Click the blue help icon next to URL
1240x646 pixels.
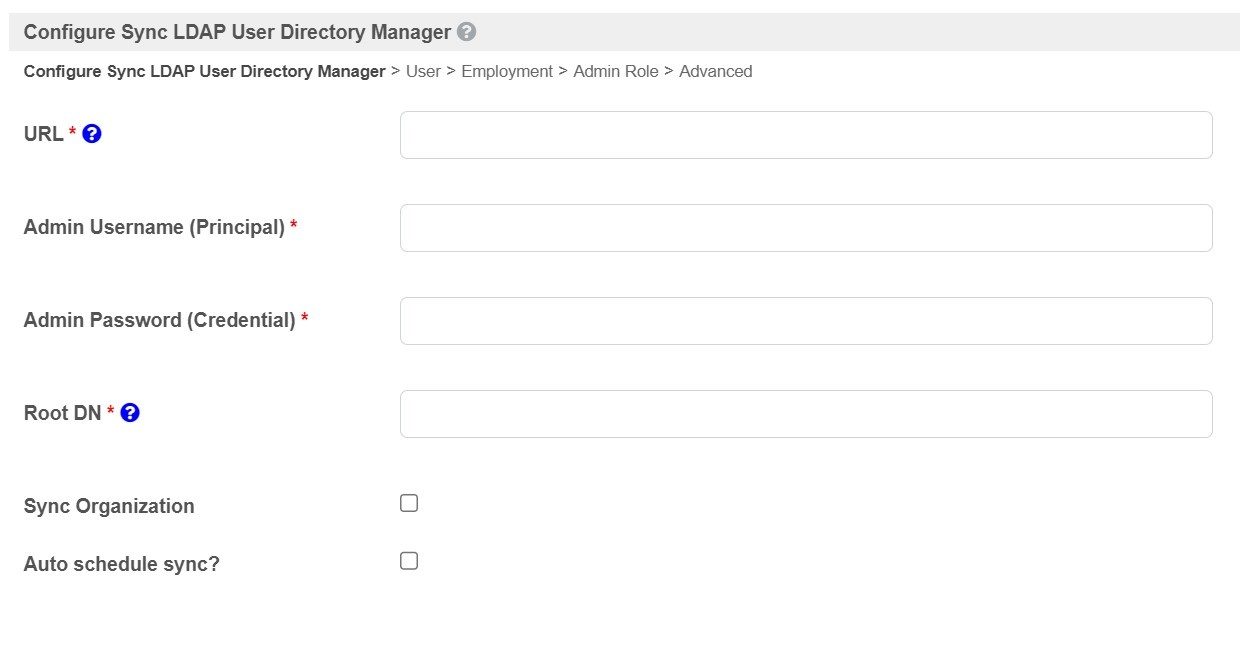[92, 133]
